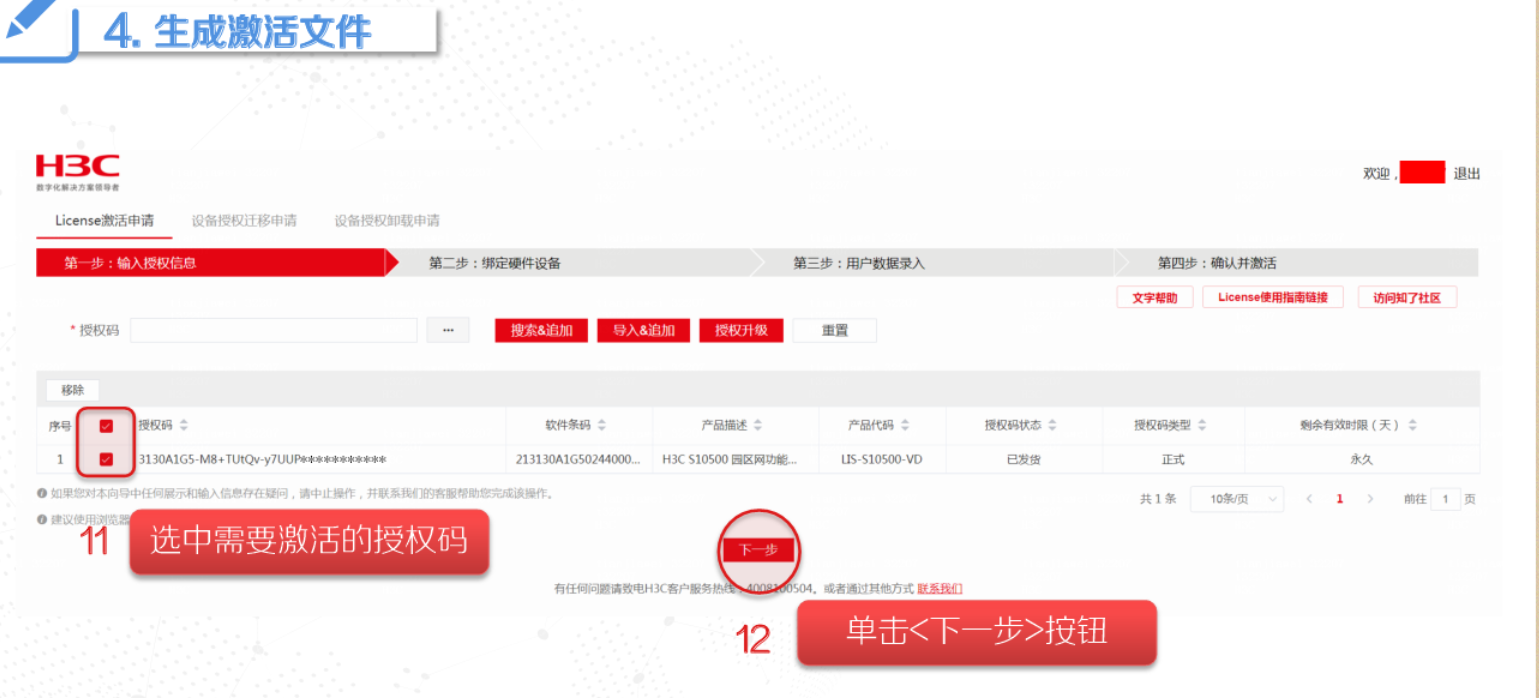The height and width of the screenshot is (698, 1539).
Task: Open 文字帮助 help button
Action: point(1155,298)
